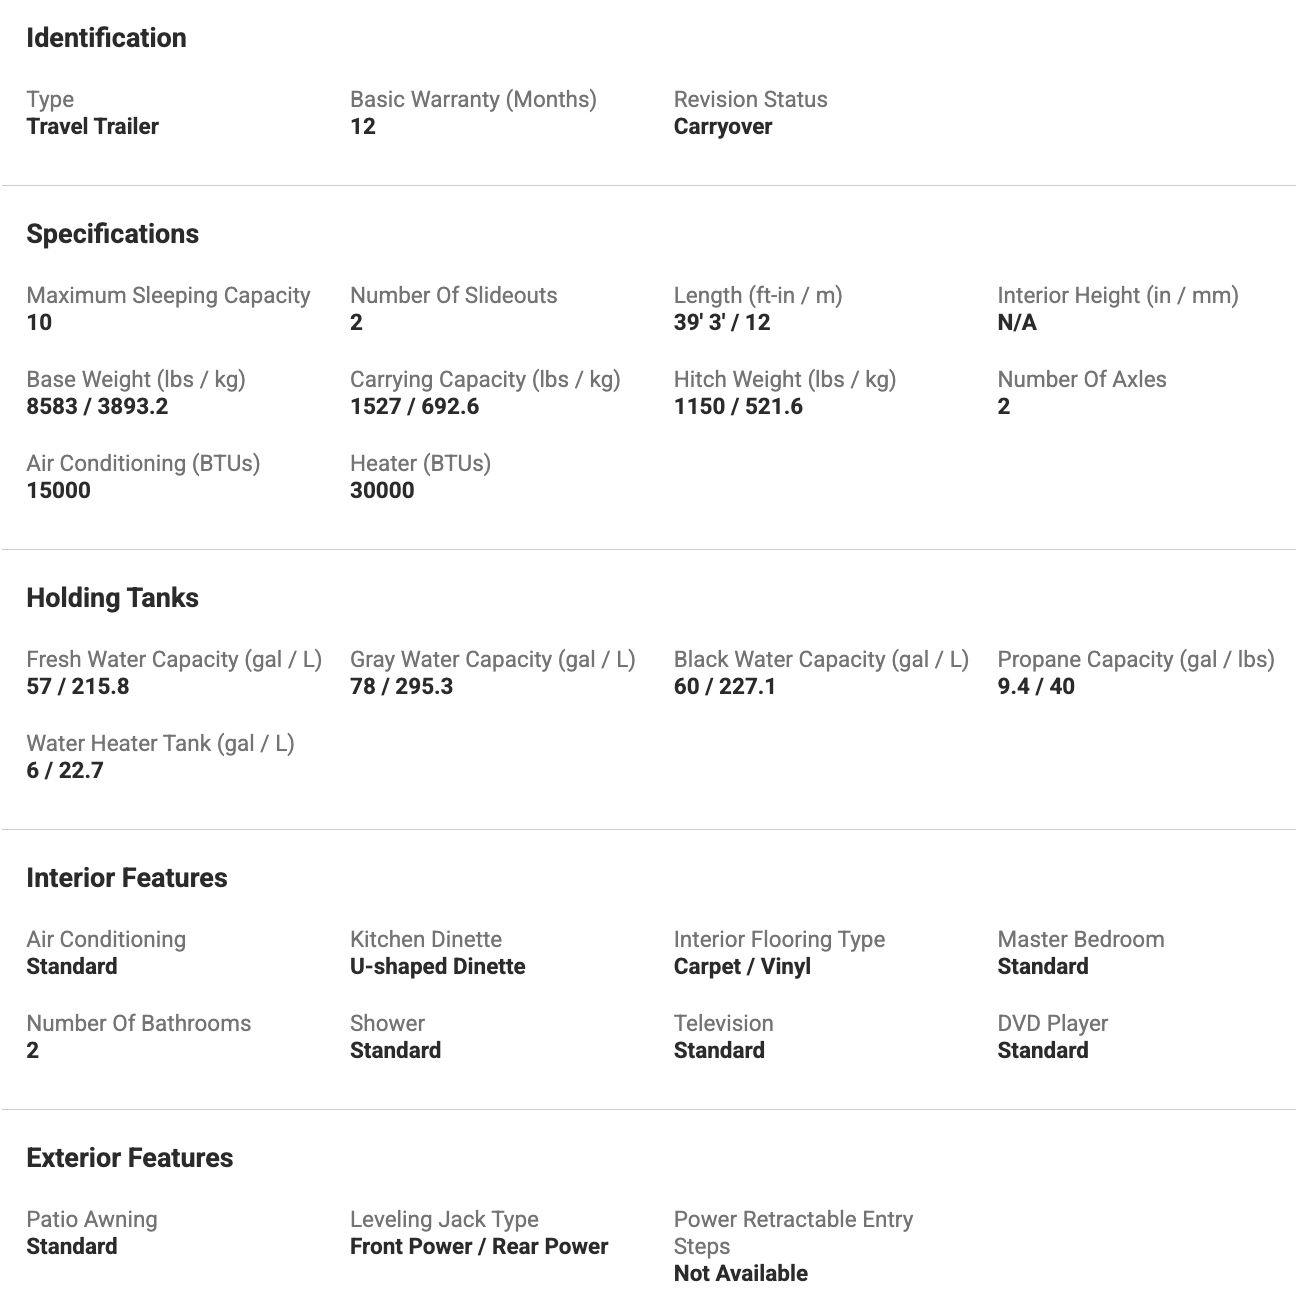Click the Interior Features section heading
This screenshot has width=1296, height=1316.
coord(127,878)
